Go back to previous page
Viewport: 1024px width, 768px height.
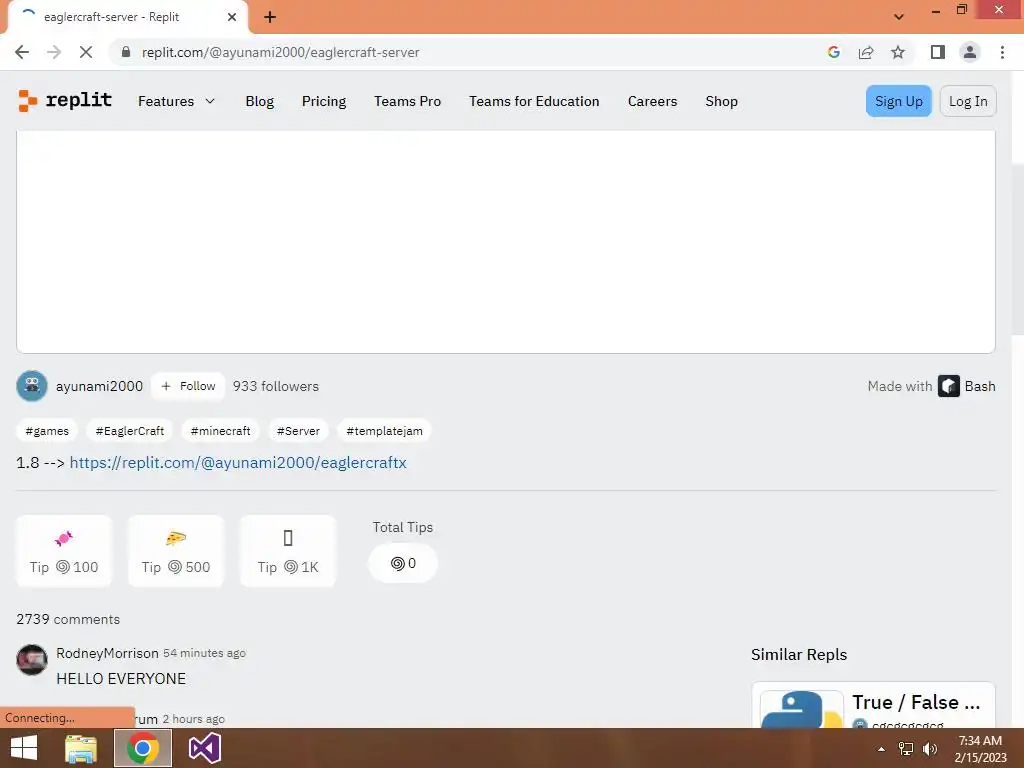point(22,52)
